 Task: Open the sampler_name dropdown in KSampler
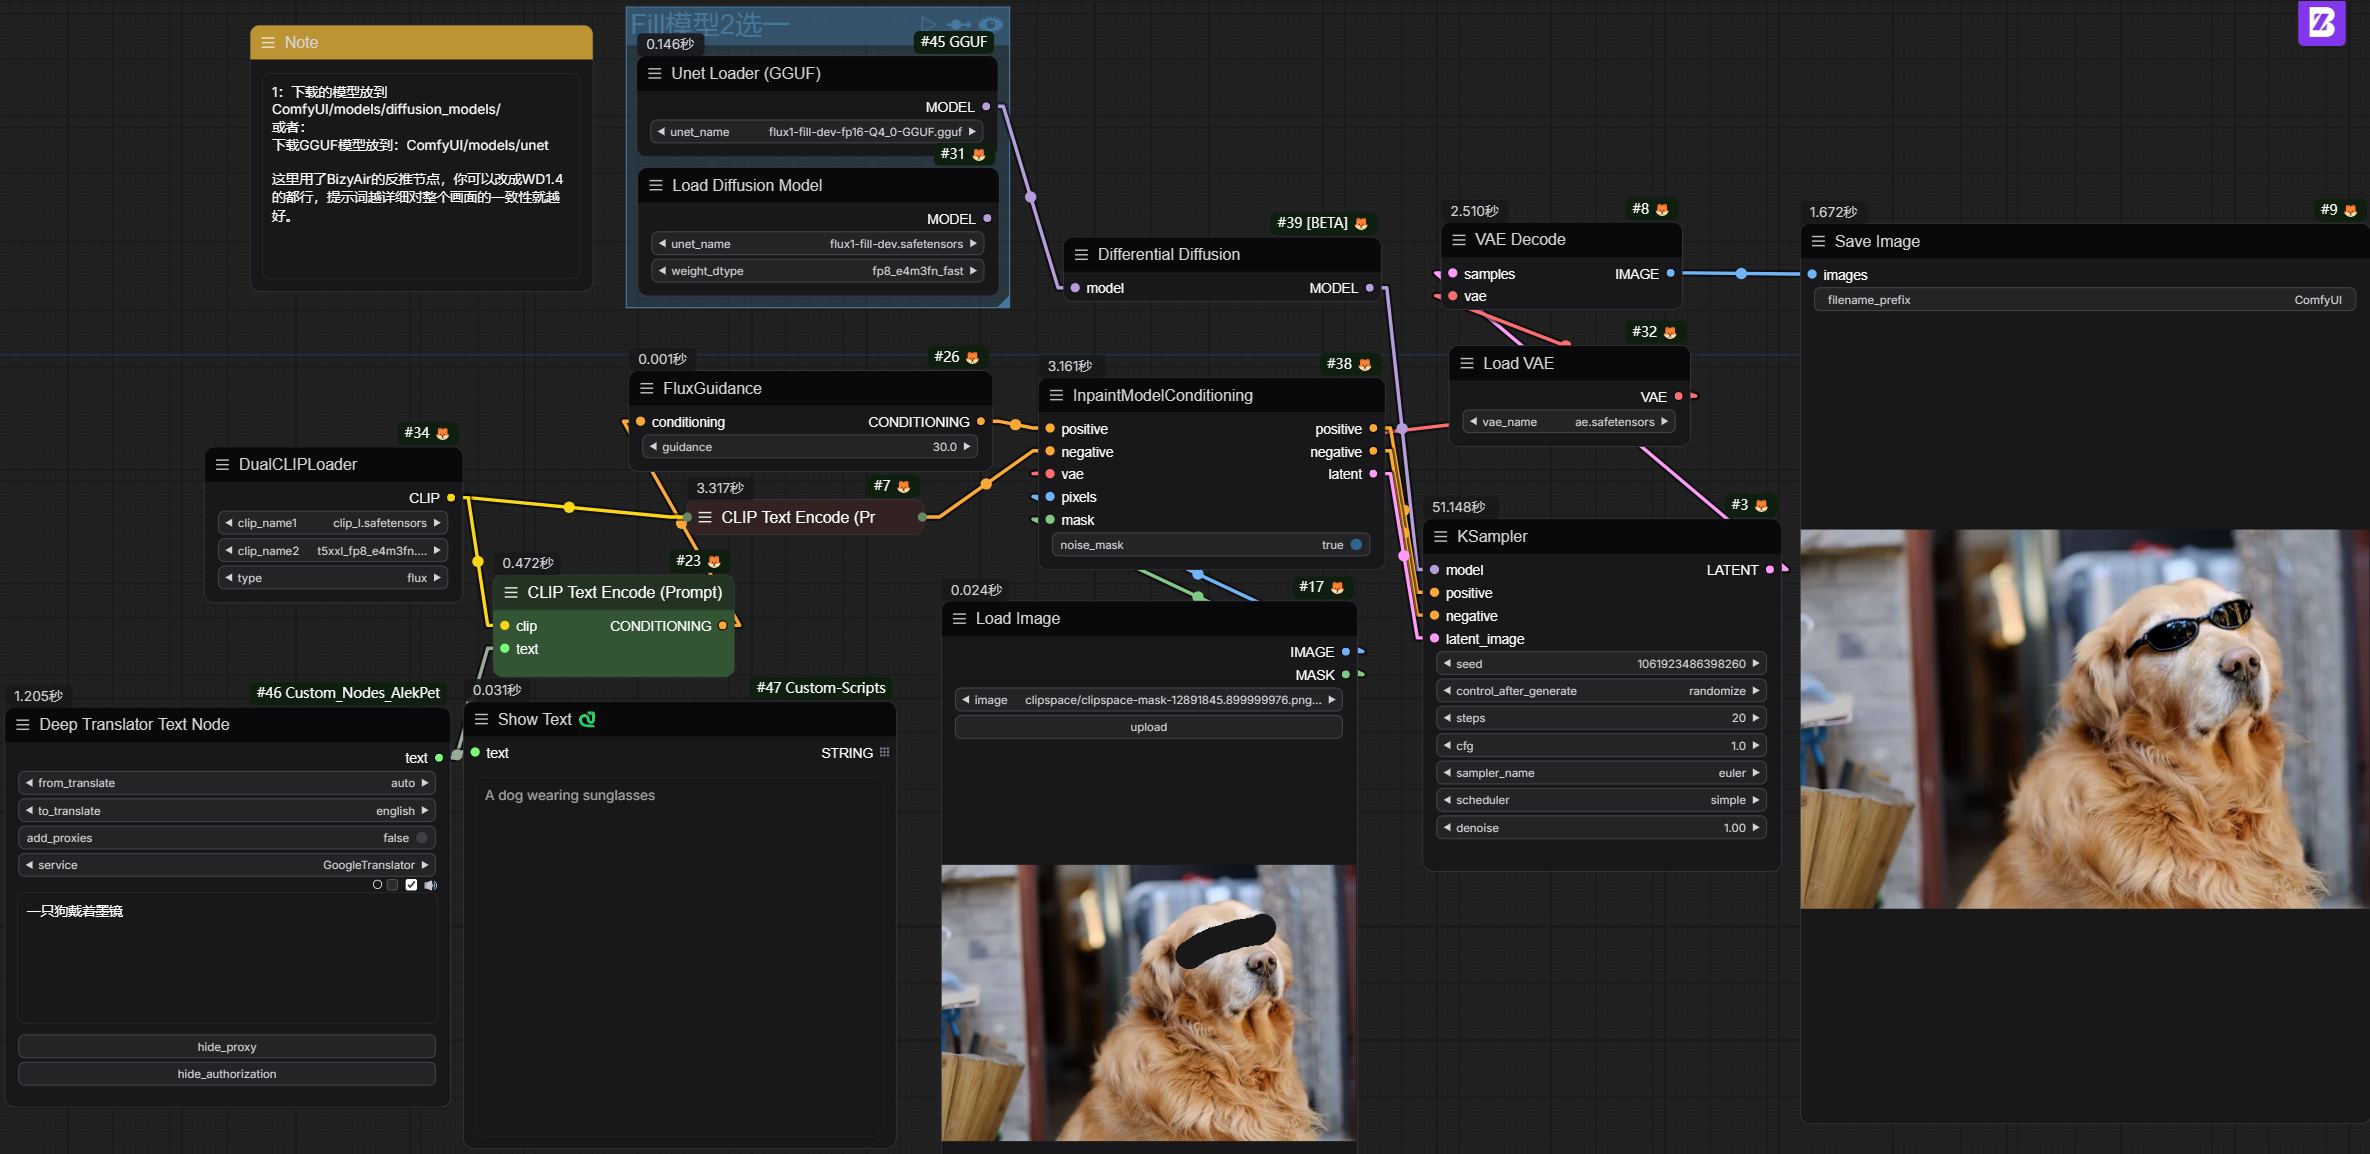coord(1600,772)
